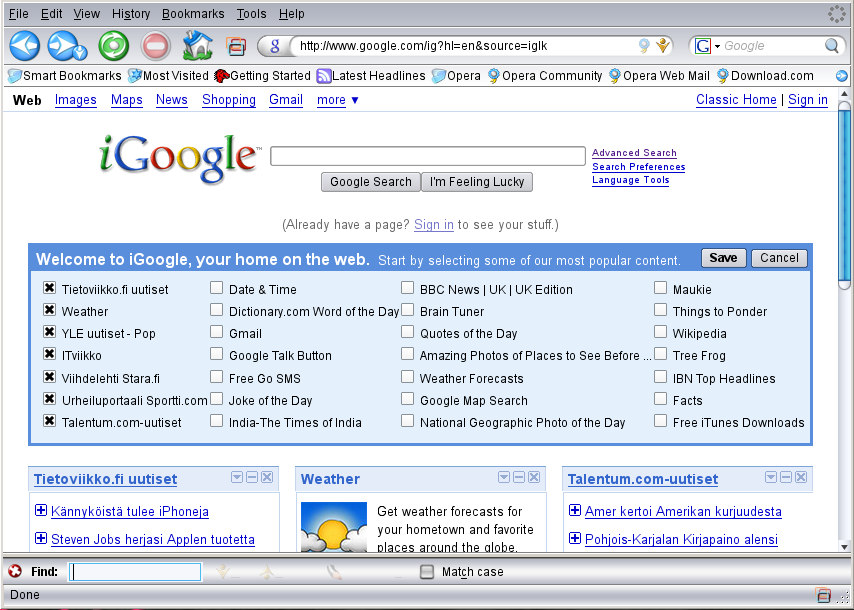Image resolution: width=854 pixels, height=610 pixels.
Task: Open search engine selector dropdown arrow
Action: pyautogui.click(x=717, y=46)
